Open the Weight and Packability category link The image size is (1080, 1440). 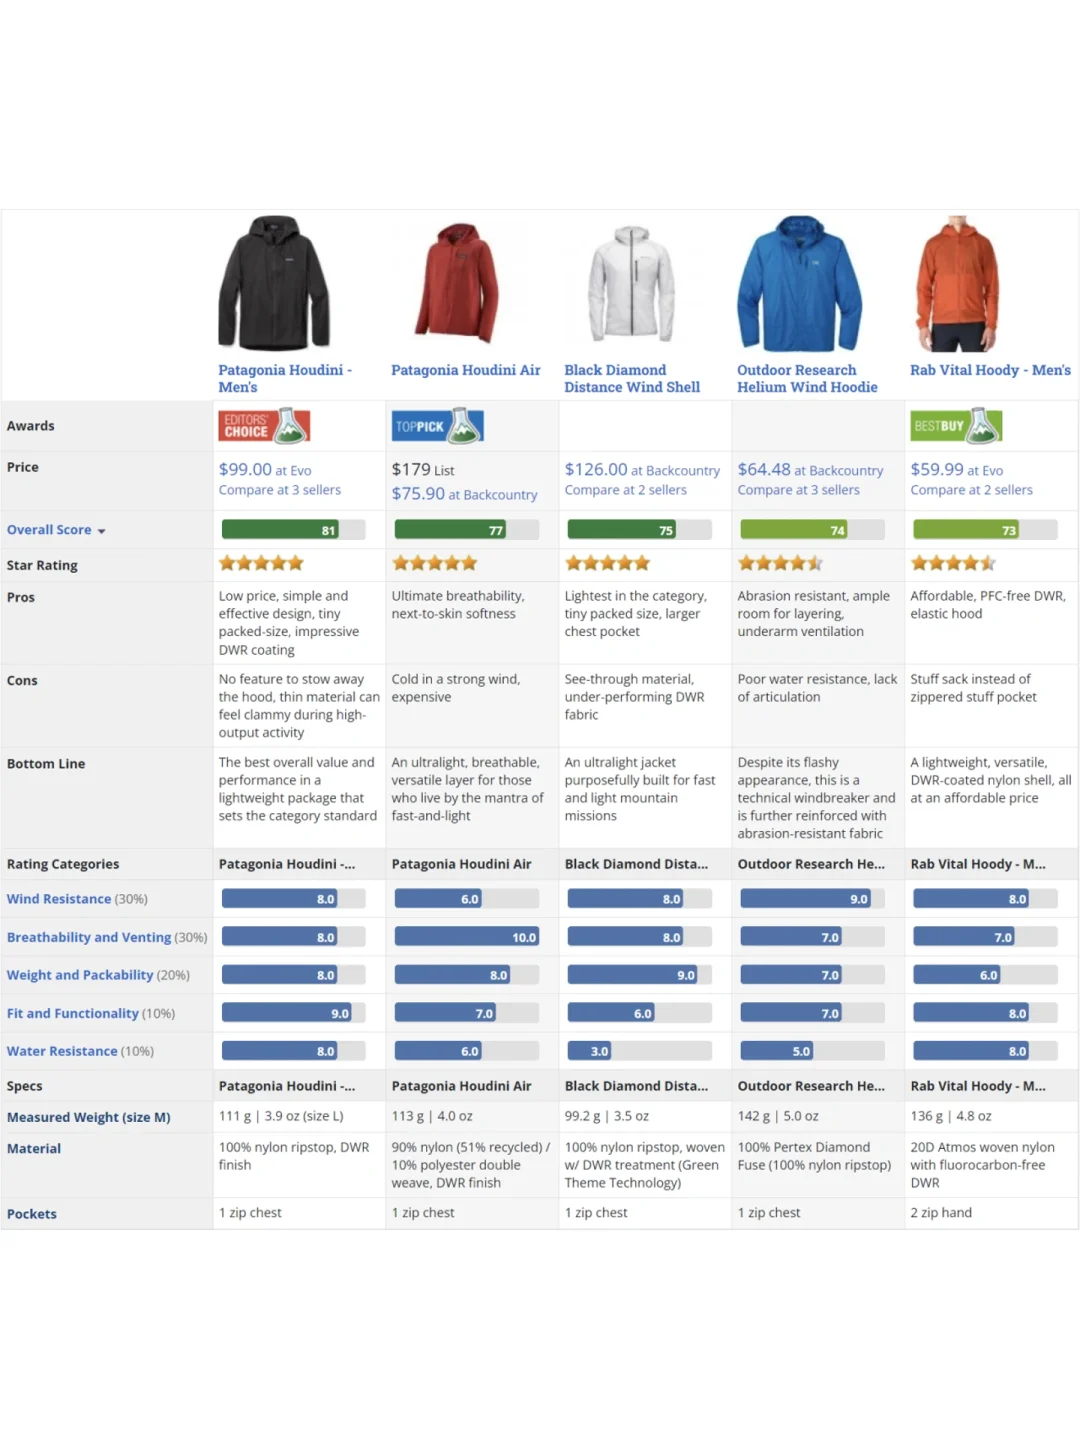tap(80, 975)
